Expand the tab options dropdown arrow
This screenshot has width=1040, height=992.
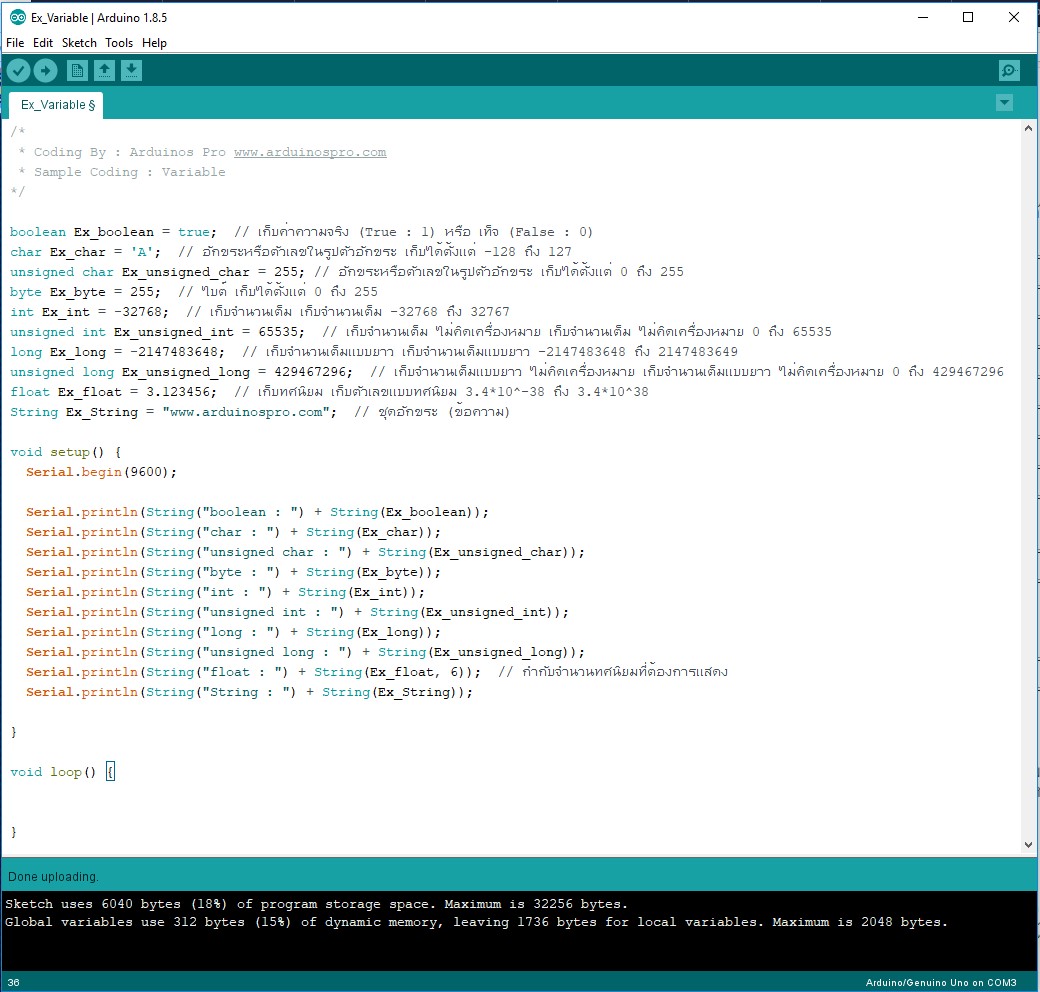click(x=1004, y=103)
